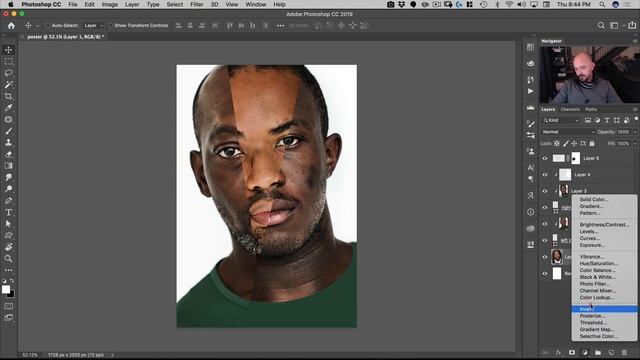Screen dimensions: 640x360
Task: Click the background color swatch
Action: pos(11,295)
